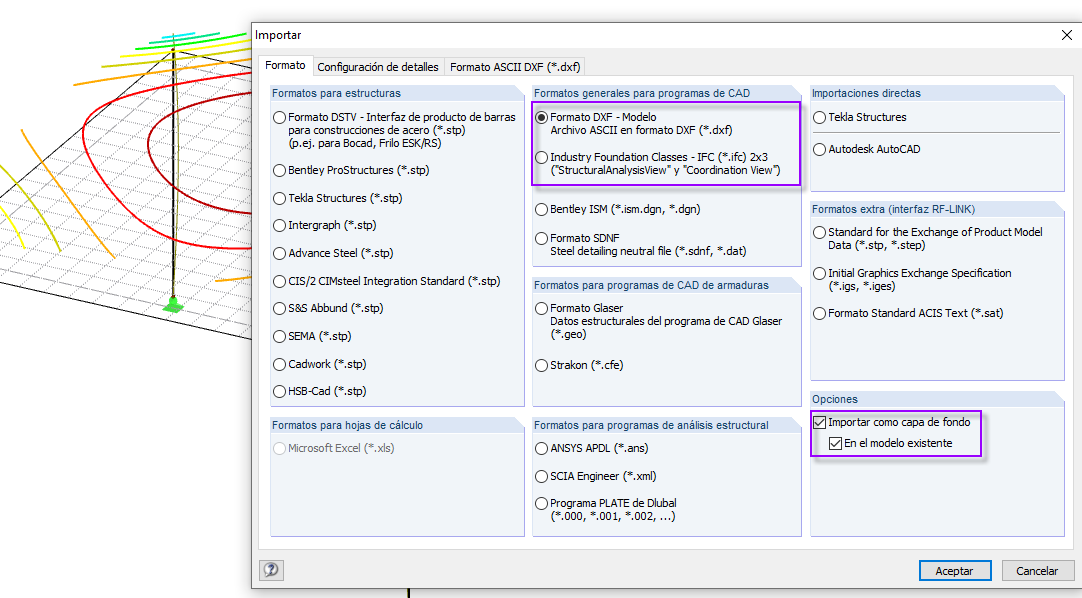
Task: Click the help question mark icon
Action: pos(270,570)
